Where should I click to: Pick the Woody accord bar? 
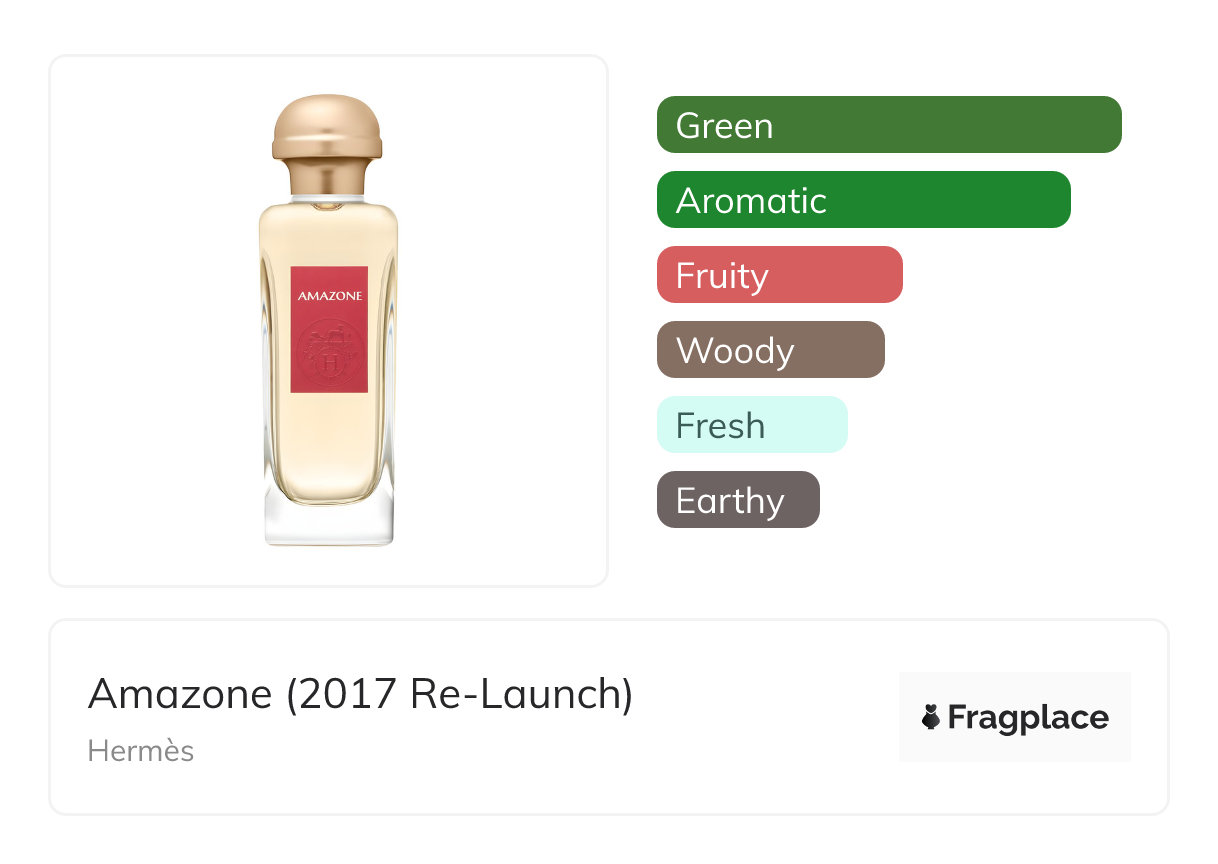[x=770, y=350]
